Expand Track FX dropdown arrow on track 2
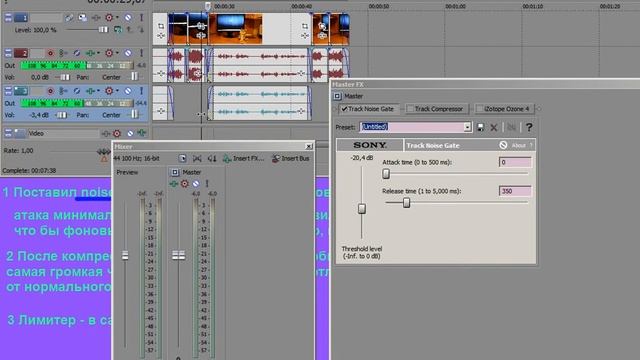Image resolution: width=640 pixels, height=360 pixels. [x=98, y=53]
